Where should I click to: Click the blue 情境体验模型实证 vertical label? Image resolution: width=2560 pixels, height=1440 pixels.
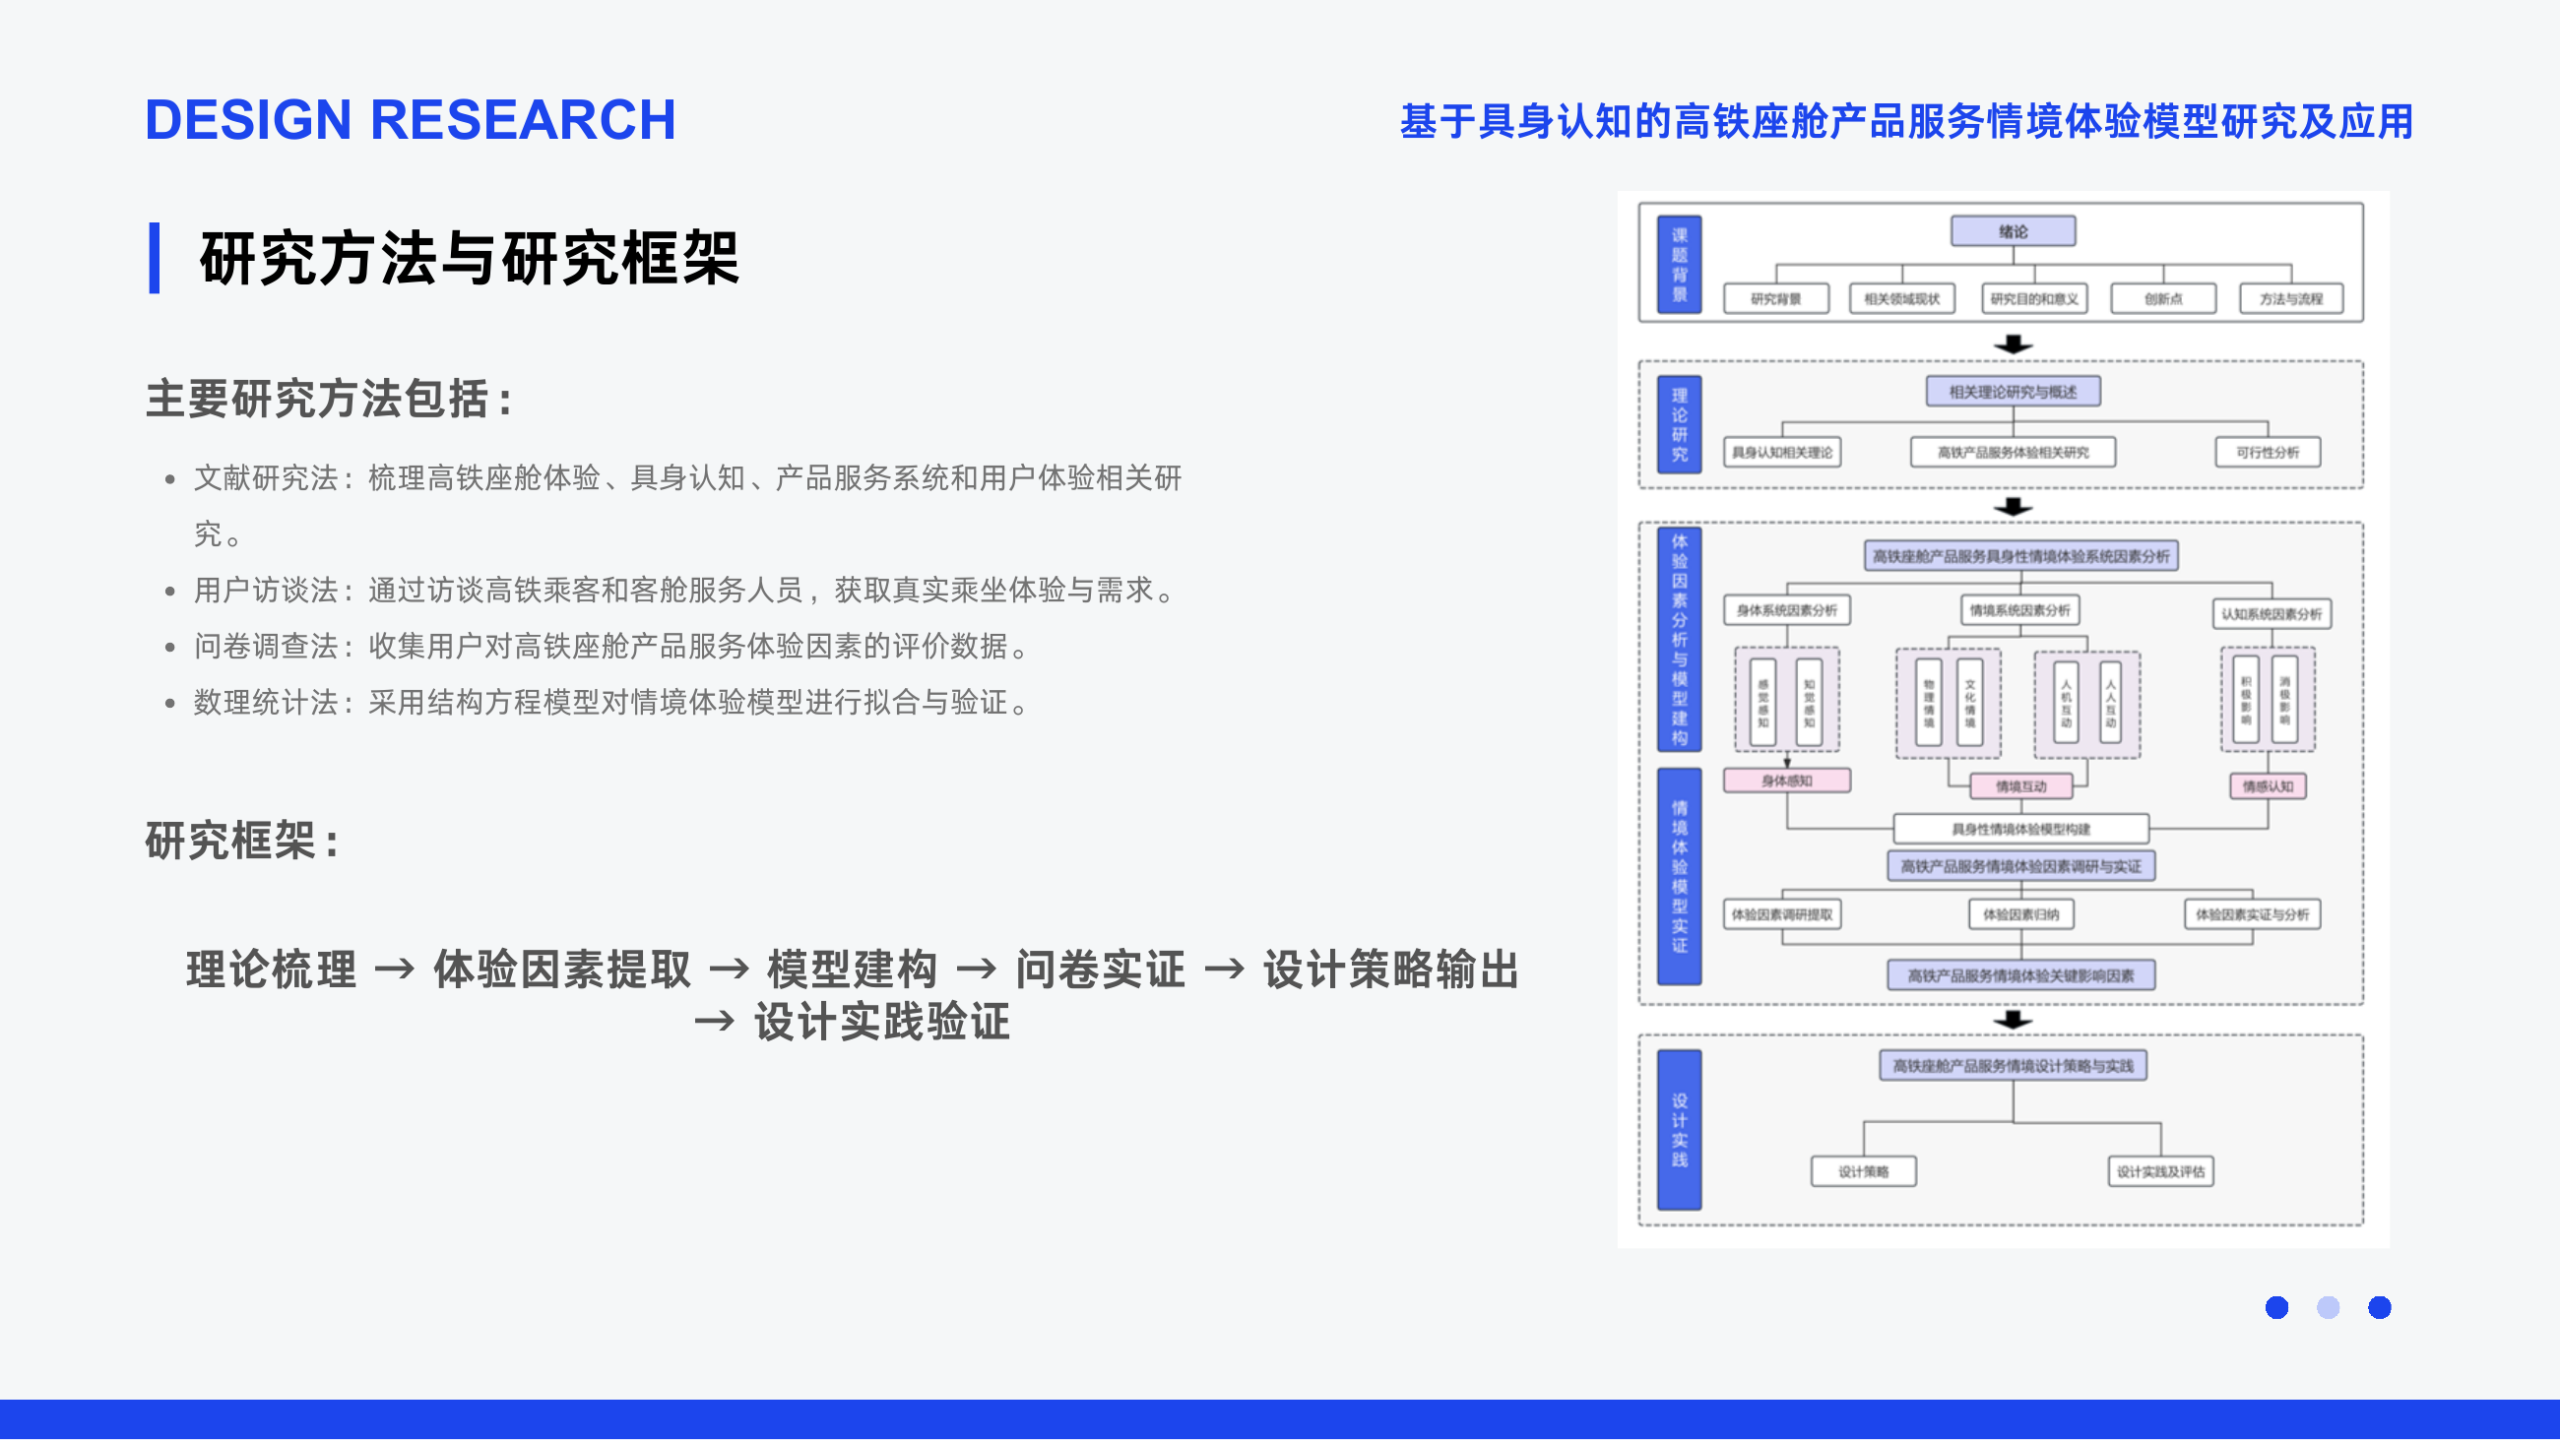[1680, 876]
